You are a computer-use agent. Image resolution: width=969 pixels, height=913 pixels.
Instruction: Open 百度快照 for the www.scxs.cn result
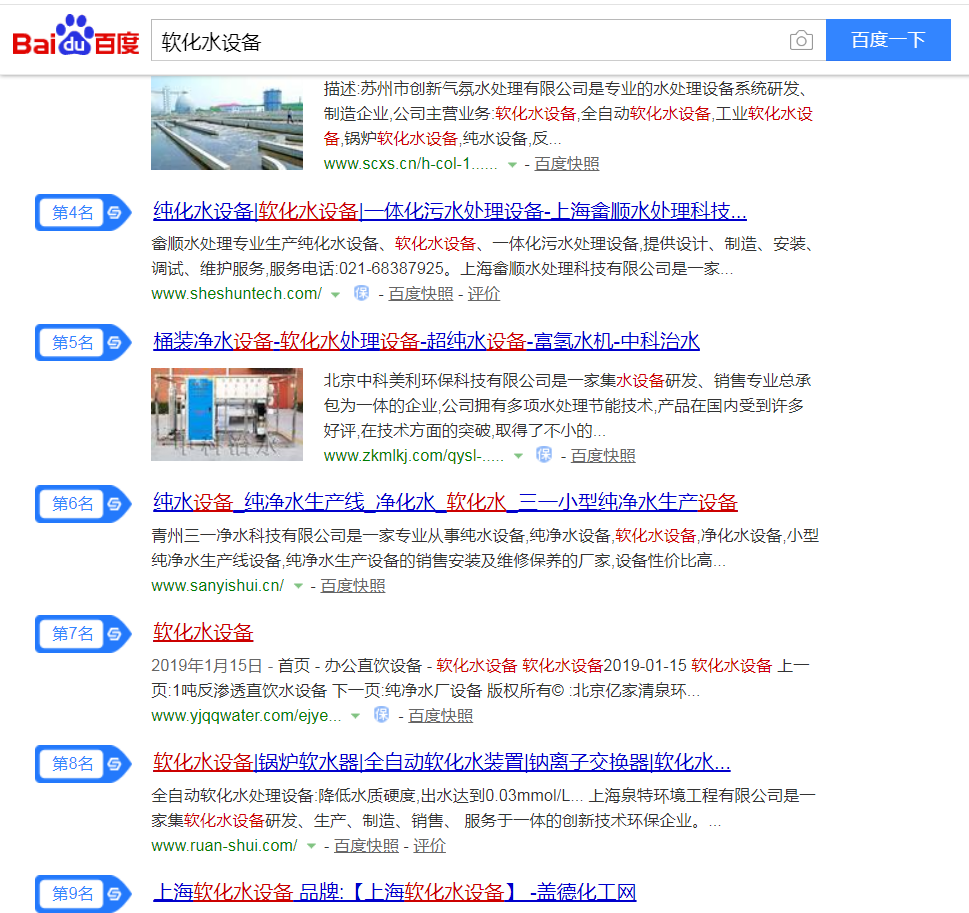pyautogui.click(x=567, y=164)
